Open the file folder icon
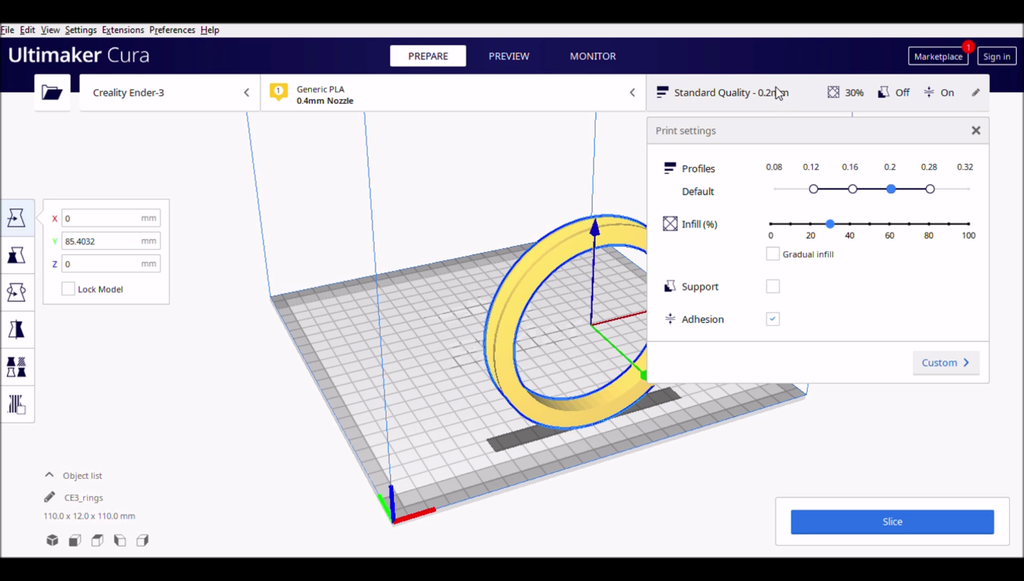This screenshot has height=581, width=1024. [52, 93]
